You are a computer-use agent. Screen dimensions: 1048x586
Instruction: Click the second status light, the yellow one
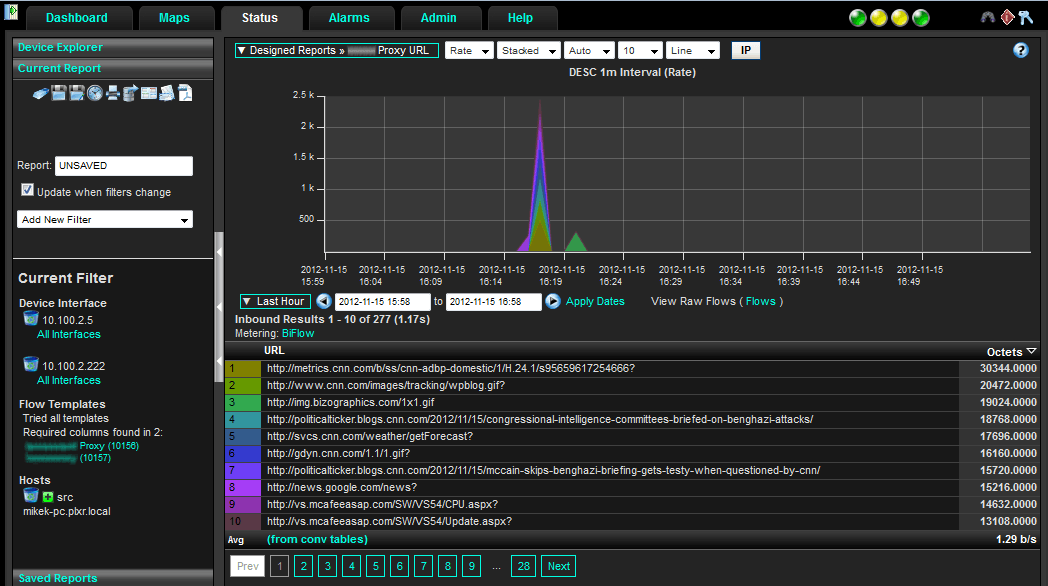(879, 18)
